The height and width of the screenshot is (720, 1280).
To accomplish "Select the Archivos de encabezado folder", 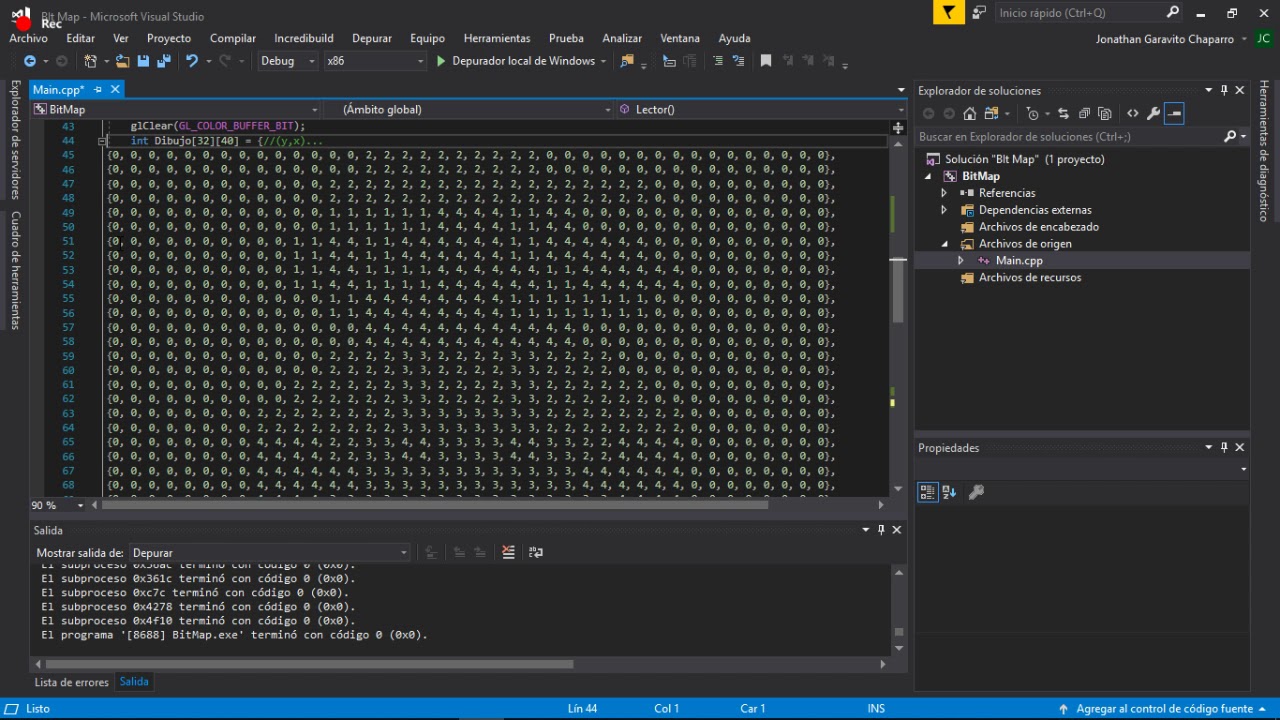I will [x=1038, y=227].
